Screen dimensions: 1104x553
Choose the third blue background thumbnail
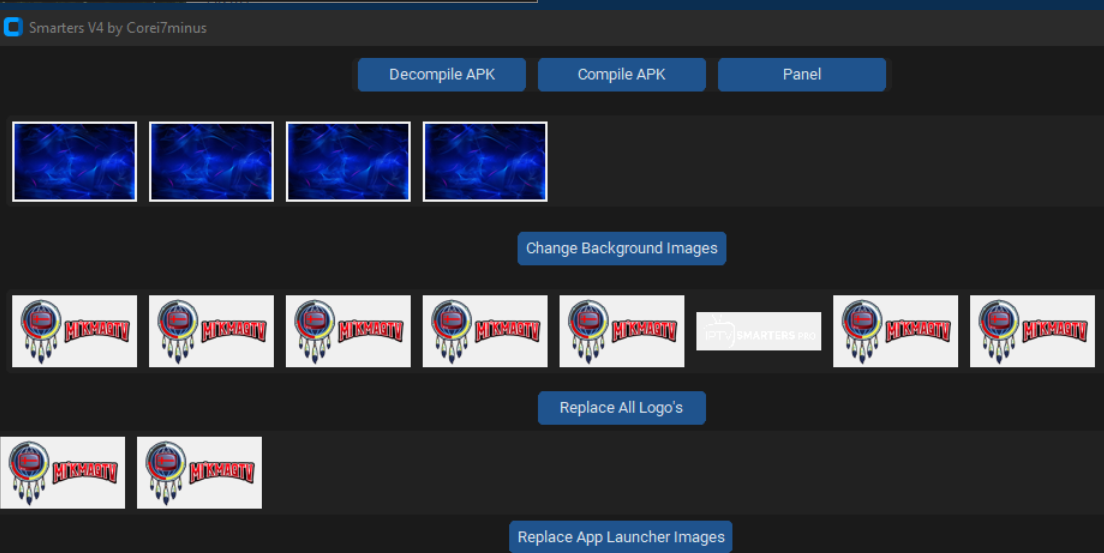[x=348, y=162]
